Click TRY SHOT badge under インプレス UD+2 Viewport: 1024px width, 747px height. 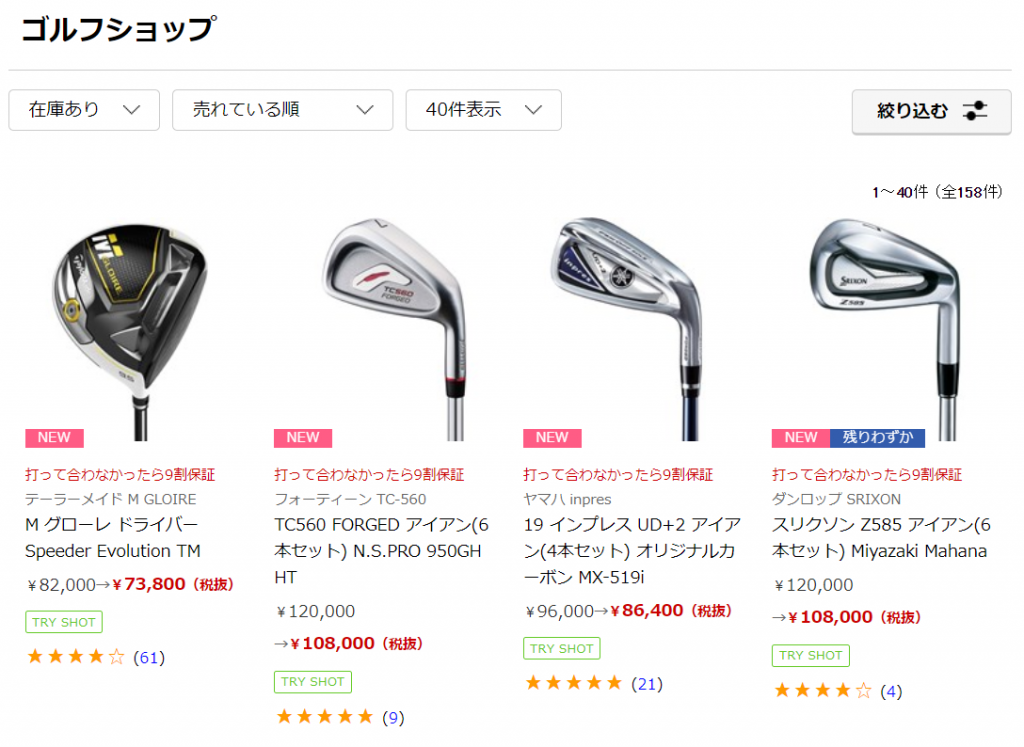(x=562, y=648)
